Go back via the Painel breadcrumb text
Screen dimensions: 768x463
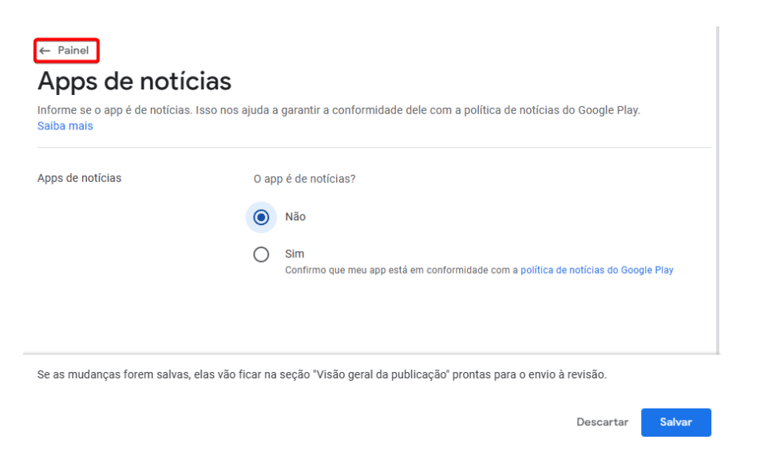(x=73, y=50)
